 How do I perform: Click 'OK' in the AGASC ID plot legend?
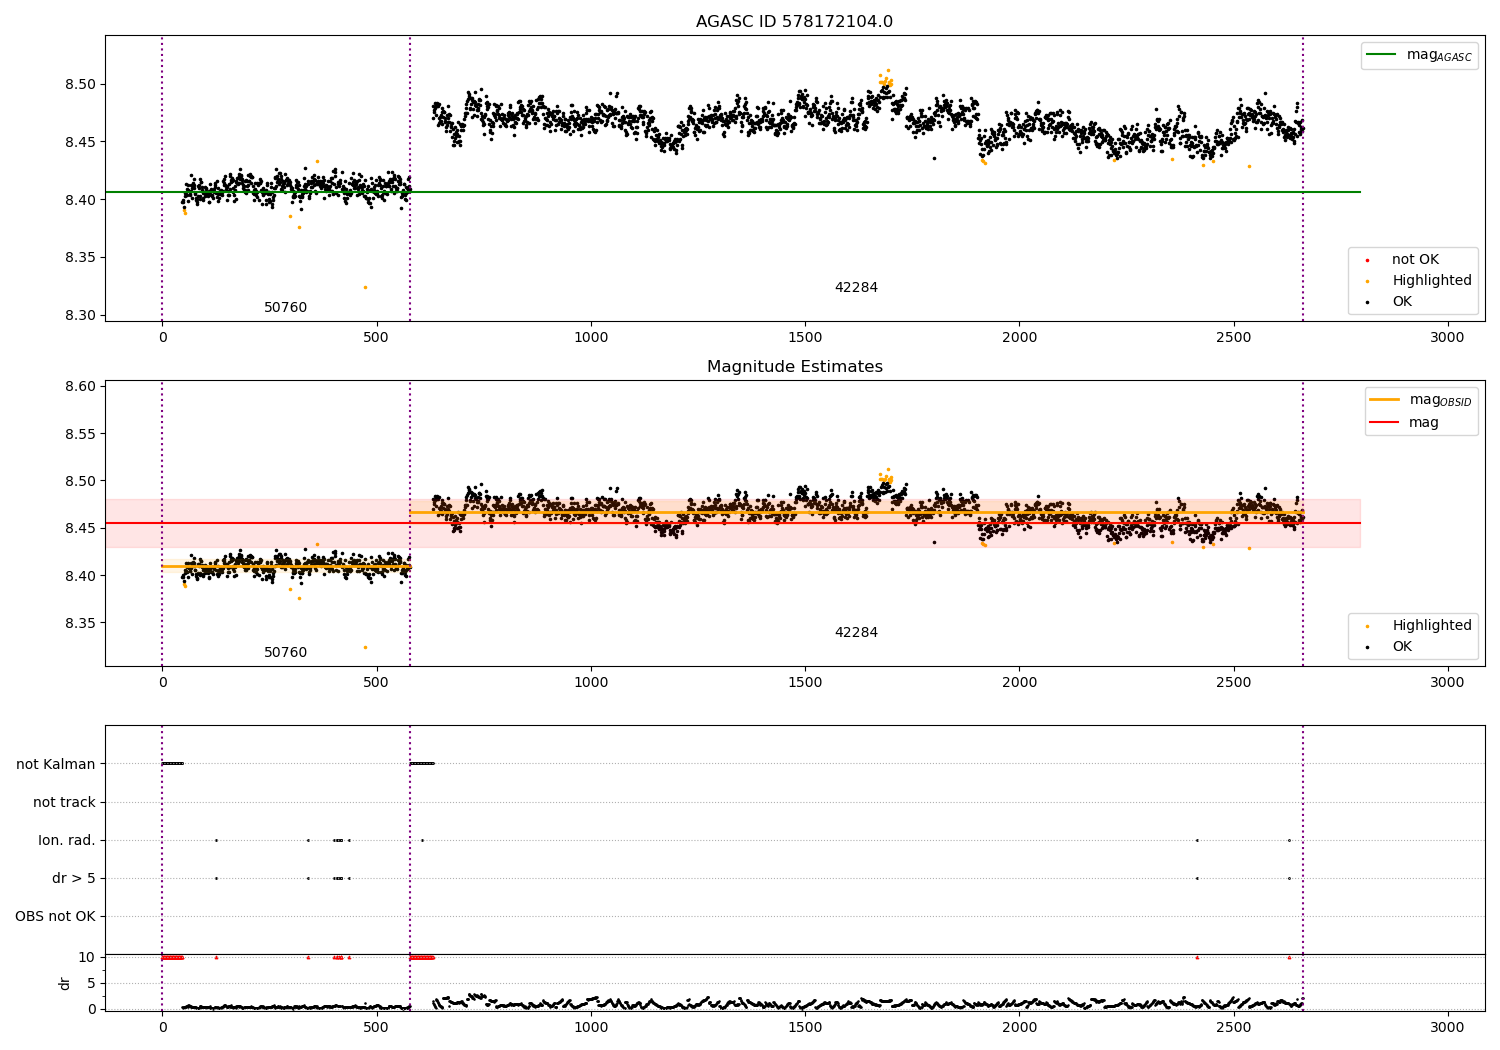[1402, 302]
